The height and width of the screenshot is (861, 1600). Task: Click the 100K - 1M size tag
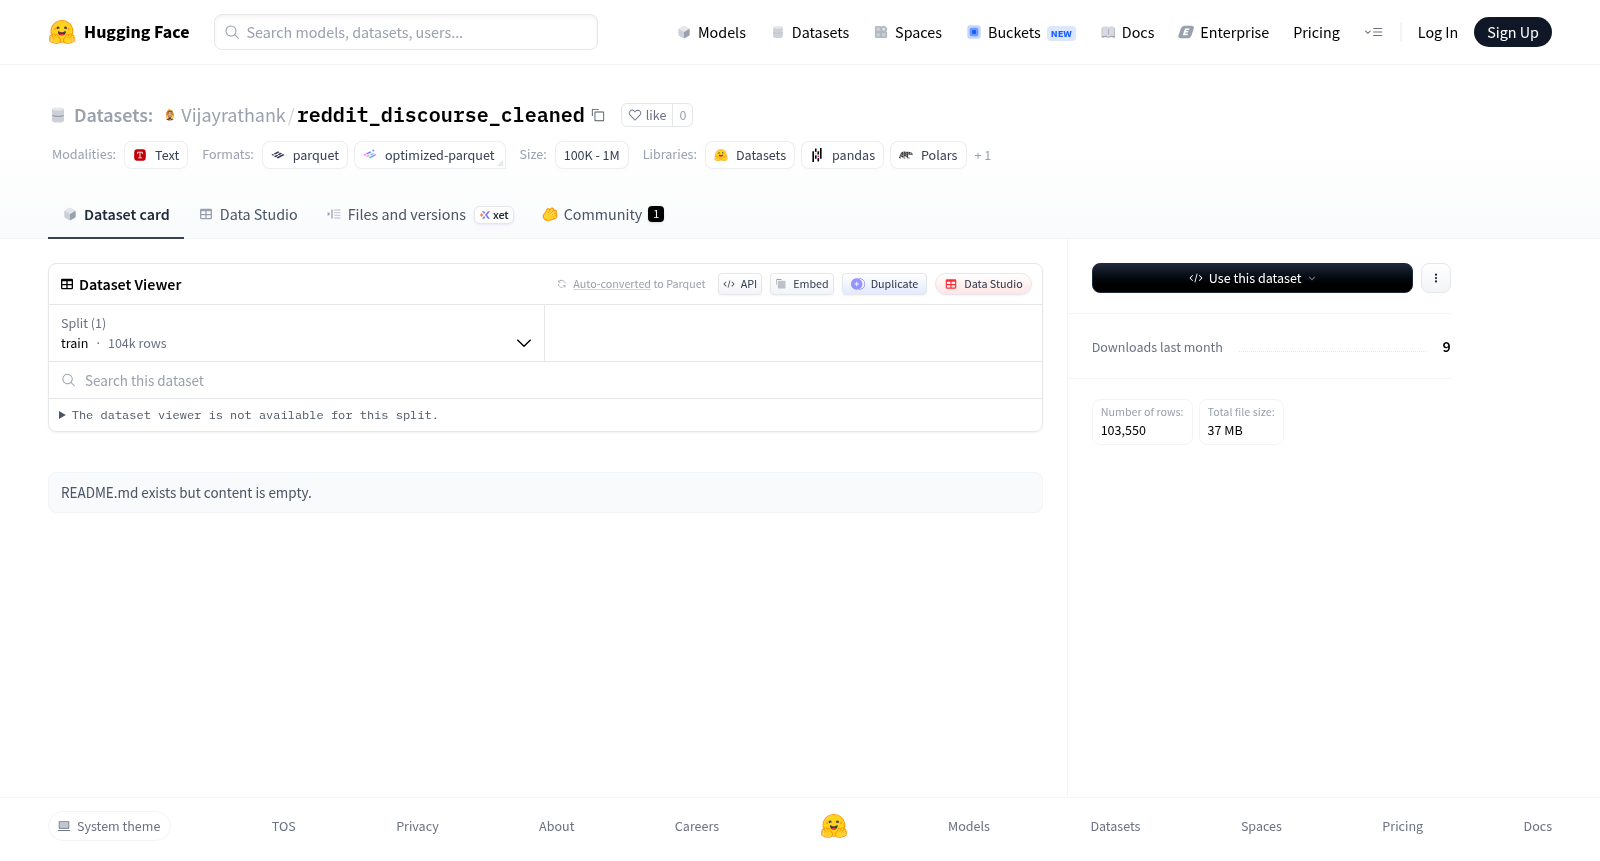coord(591,155)
